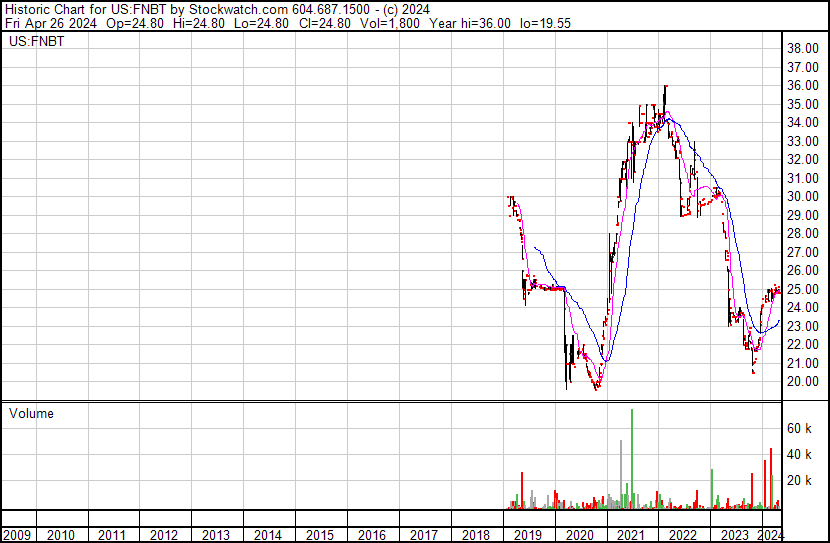Viewport: 830px width, 543px height.
Task: Select the 2009 year marker on the time axis
Action: (18, 535)
